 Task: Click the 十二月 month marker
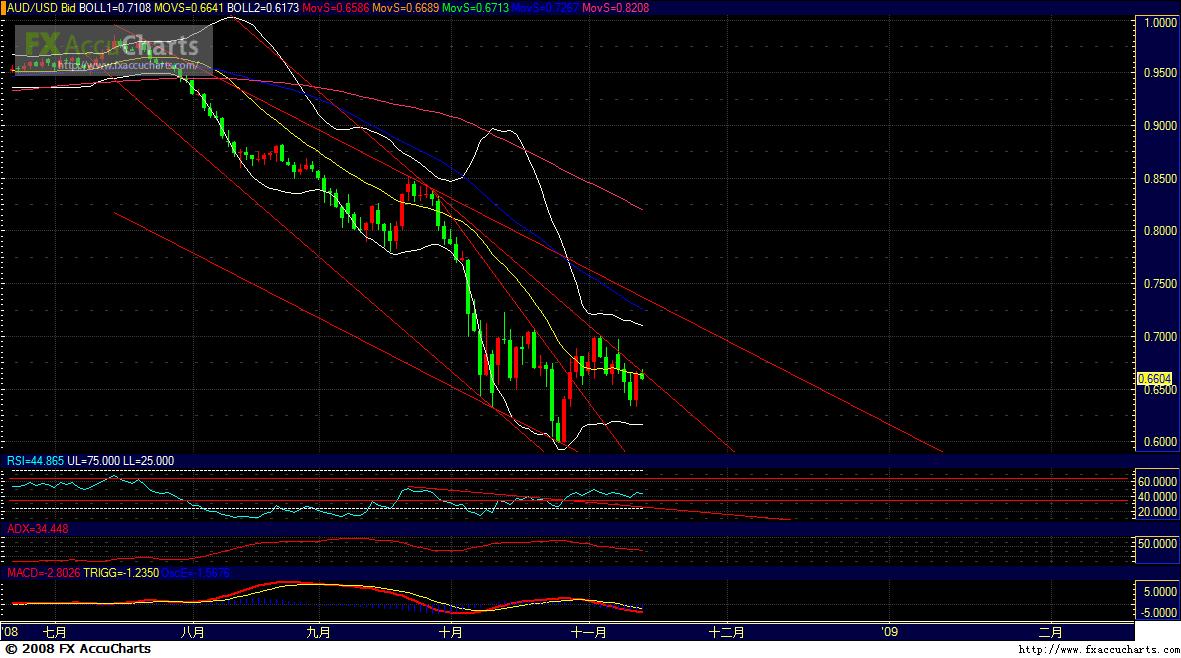[727, 632]
